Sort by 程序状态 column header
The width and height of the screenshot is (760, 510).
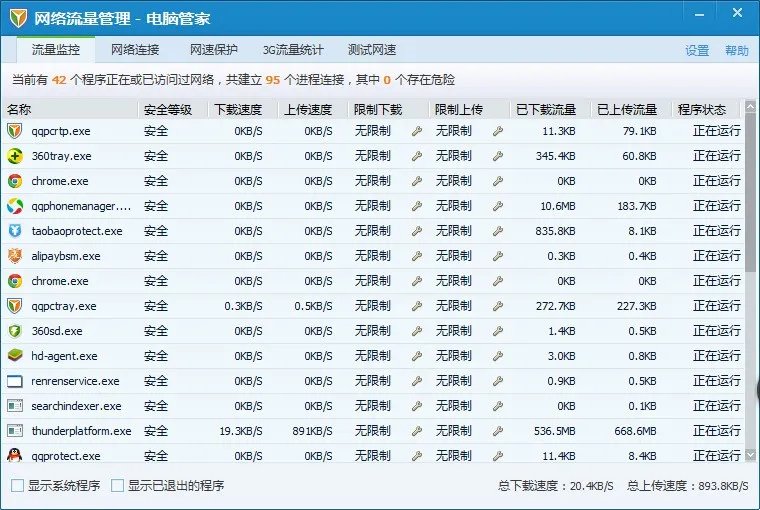coord(706,110)
